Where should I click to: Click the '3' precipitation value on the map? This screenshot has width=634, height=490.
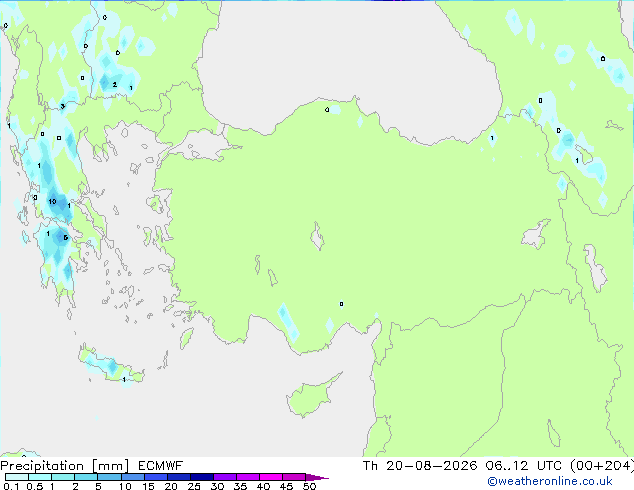click(62, 106)
